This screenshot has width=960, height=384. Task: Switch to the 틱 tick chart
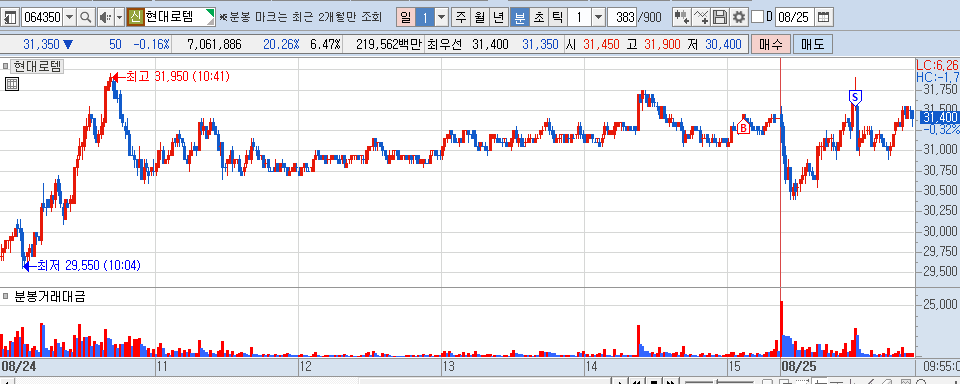pos(558,17)
